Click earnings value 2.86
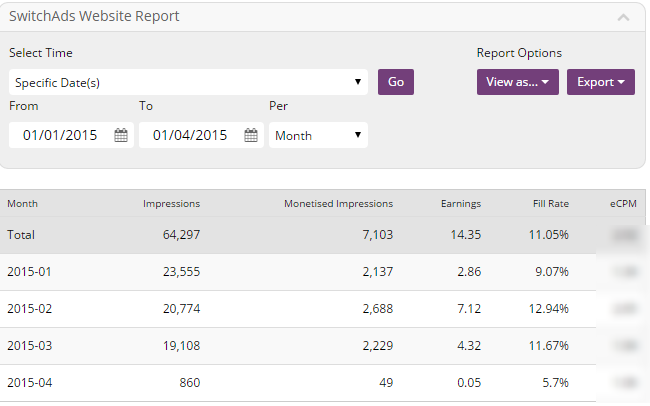The width and height of the screenshot is (650, 406). click(x=469, y=272)
